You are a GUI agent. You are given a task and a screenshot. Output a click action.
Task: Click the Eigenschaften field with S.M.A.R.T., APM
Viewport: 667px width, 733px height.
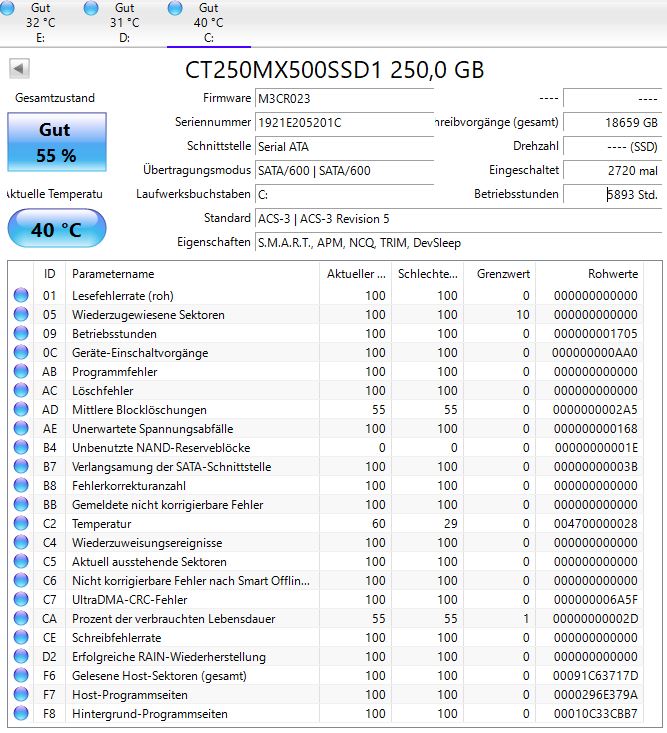(458, 243)
